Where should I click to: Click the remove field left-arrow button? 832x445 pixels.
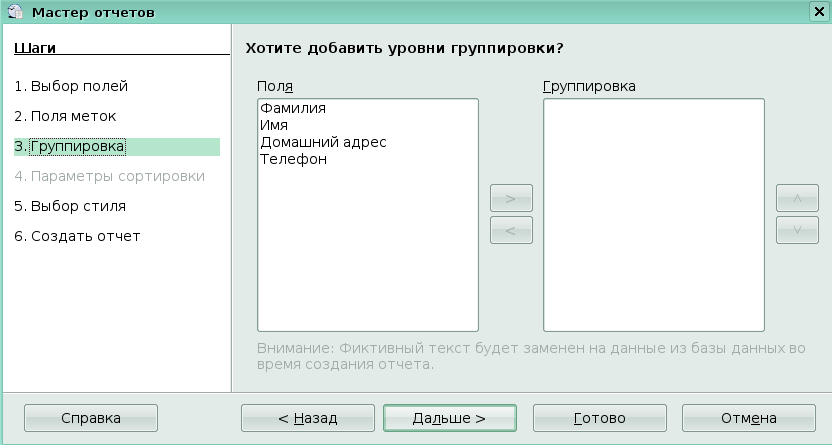[511, 231]
